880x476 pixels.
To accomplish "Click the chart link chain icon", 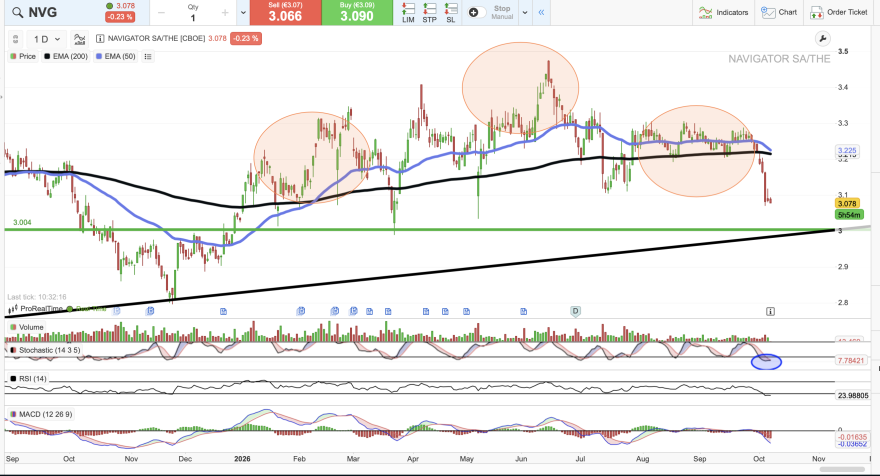I will tap(15, 39).
